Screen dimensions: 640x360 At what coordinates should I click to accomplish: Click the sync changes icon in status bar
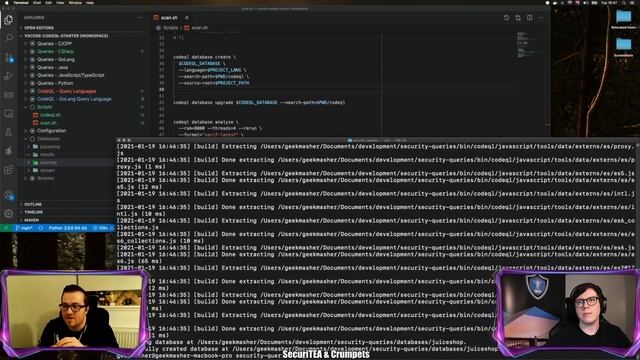click(x=41, y=228)
